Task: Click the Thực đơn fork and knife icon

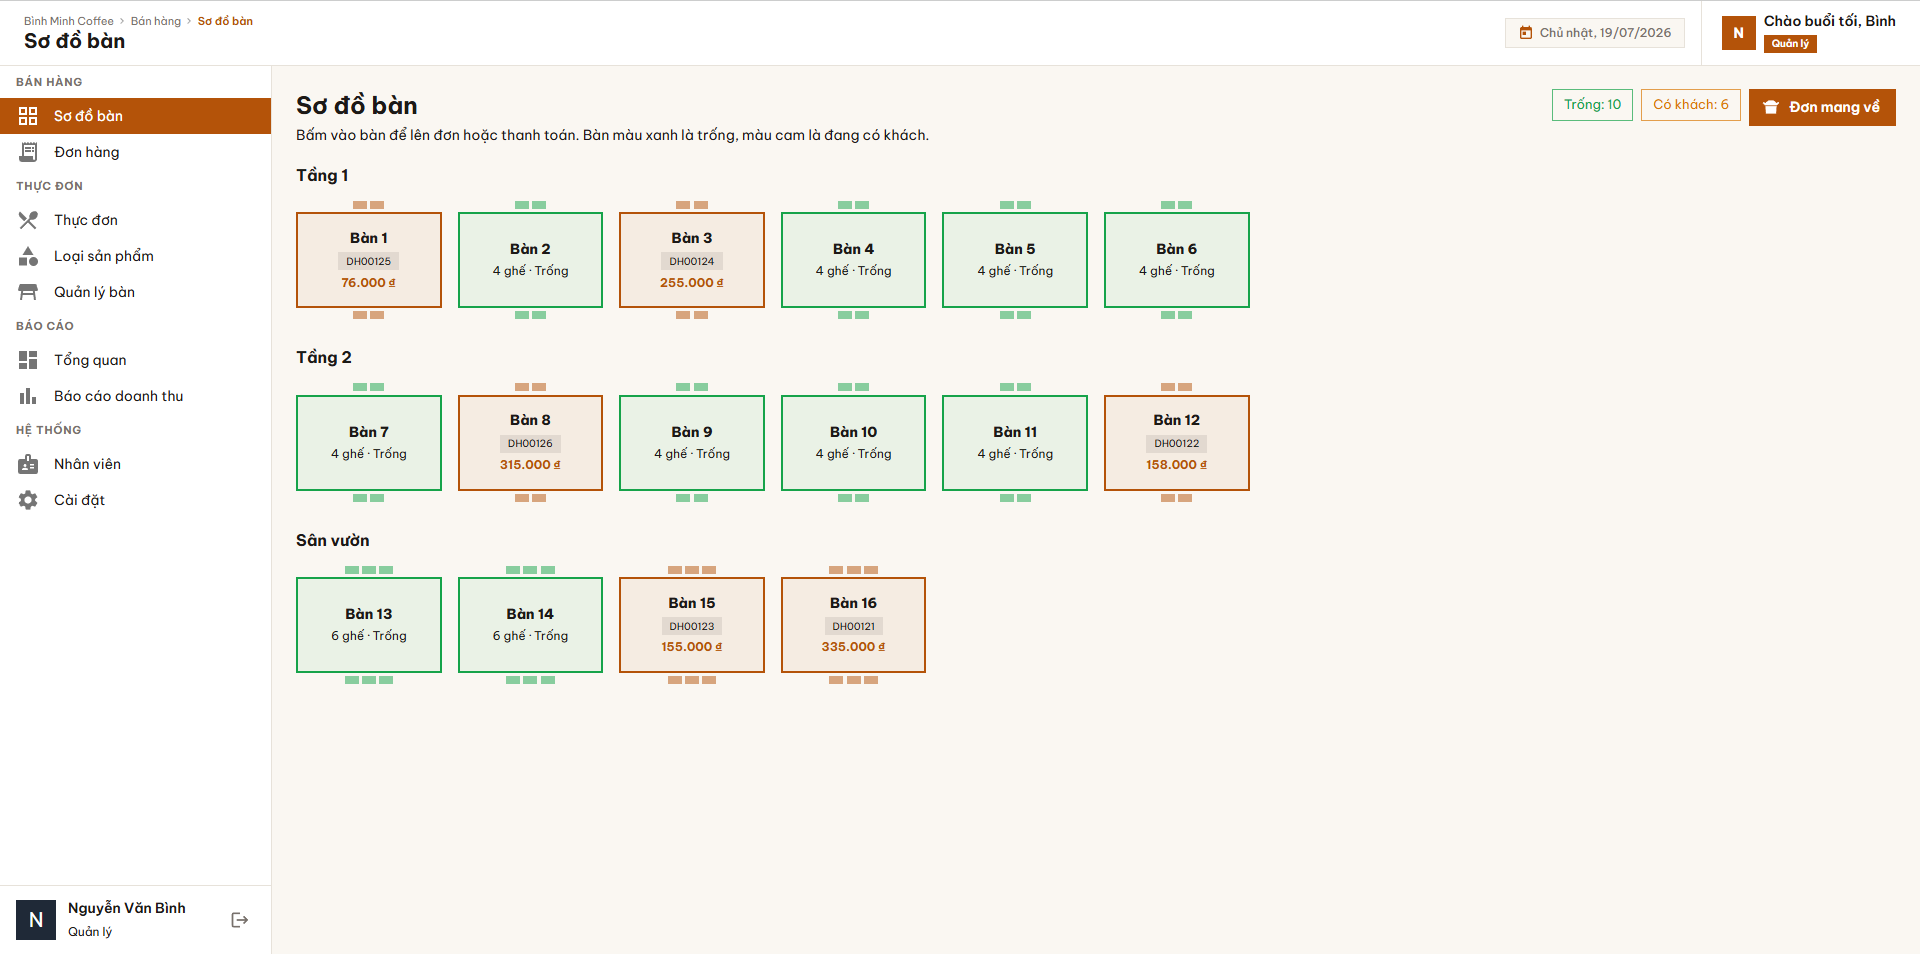Action: click(28, 220)
